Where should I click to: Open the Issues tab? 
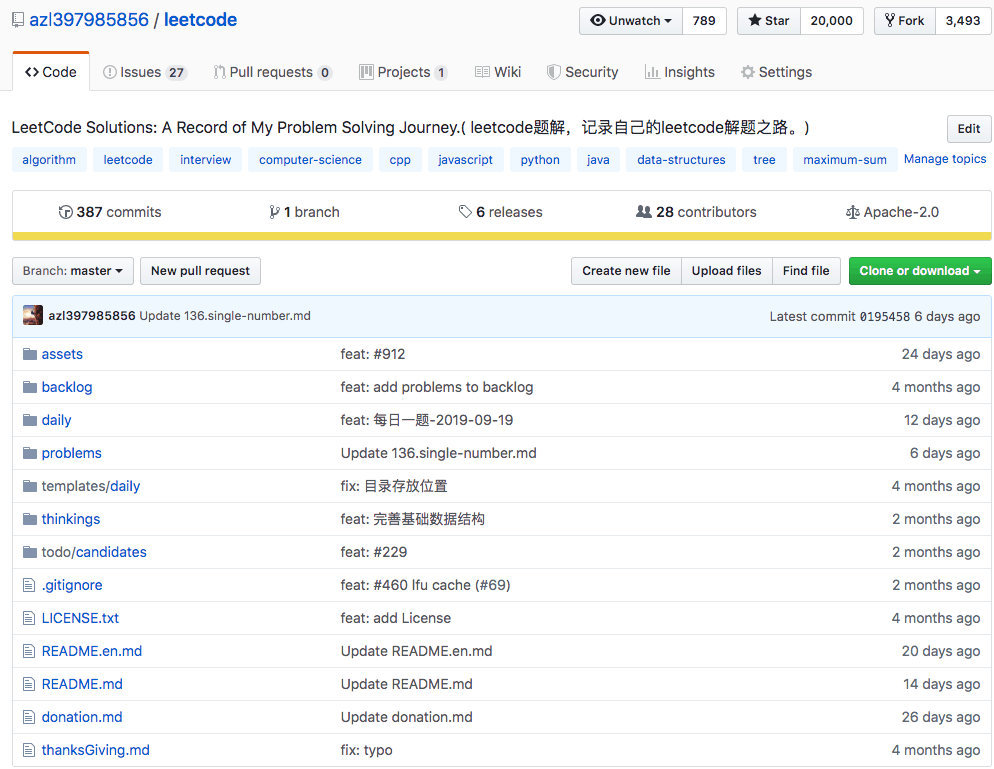144,72
